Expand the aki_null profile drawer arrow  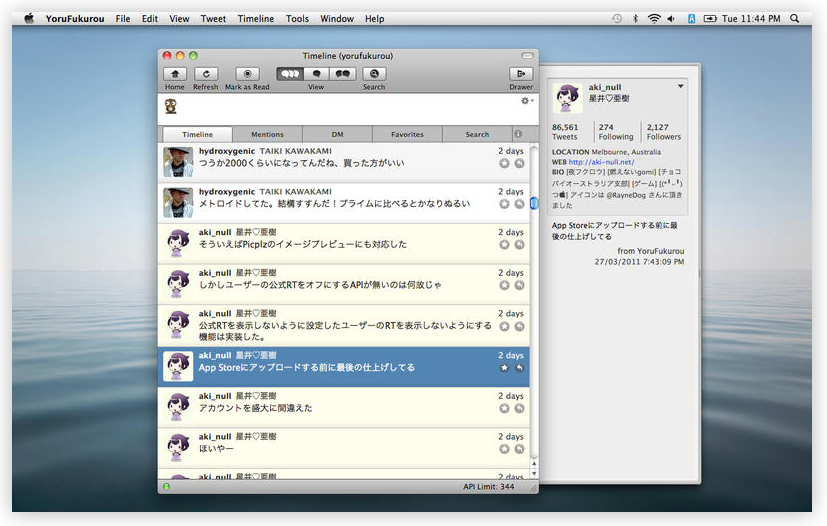(x=681, y=87)
